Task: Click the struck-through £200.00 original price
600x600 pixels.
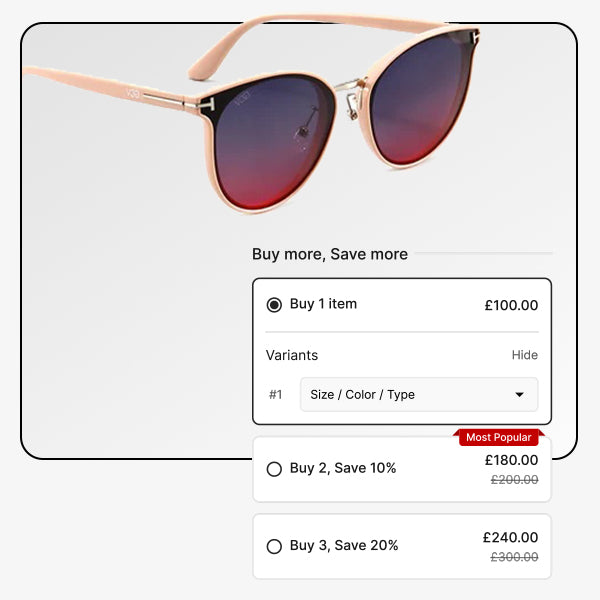Action: pos(515,479)
